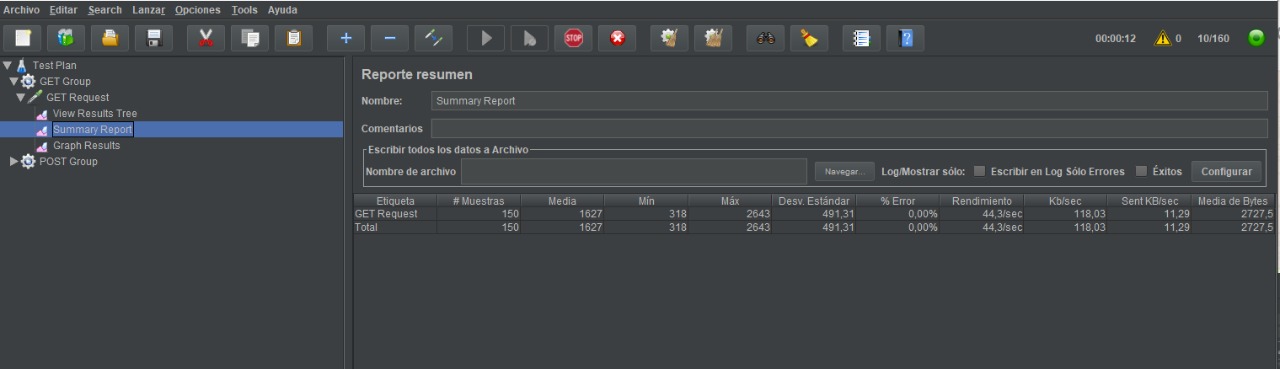
Task: Select View Results Tree in the tree
Action: click(x=94, y=113)
